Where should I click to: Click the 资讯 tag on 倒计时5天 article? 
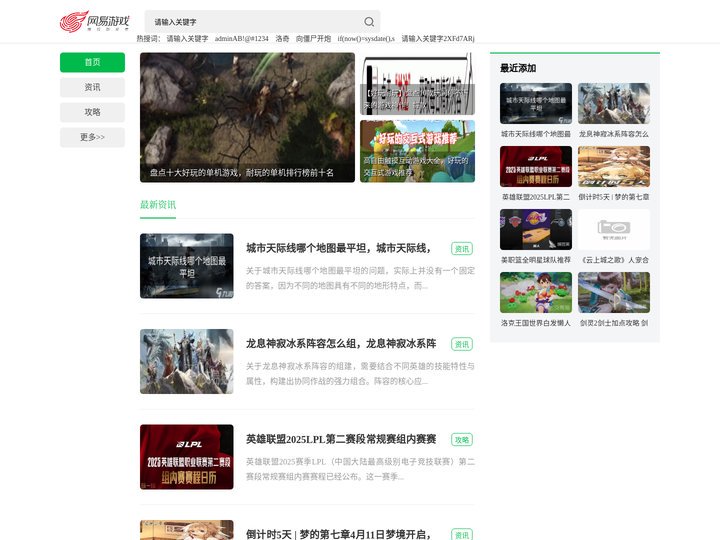tap(462, 534)
